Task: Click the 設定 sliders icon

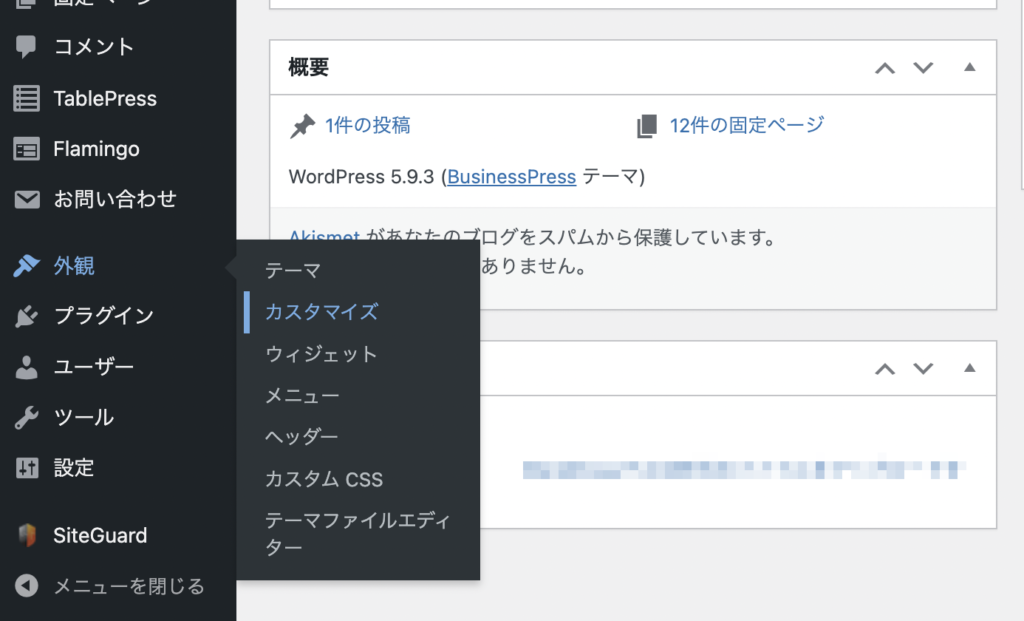Action: pyautogui.click(x=27, y=468)
